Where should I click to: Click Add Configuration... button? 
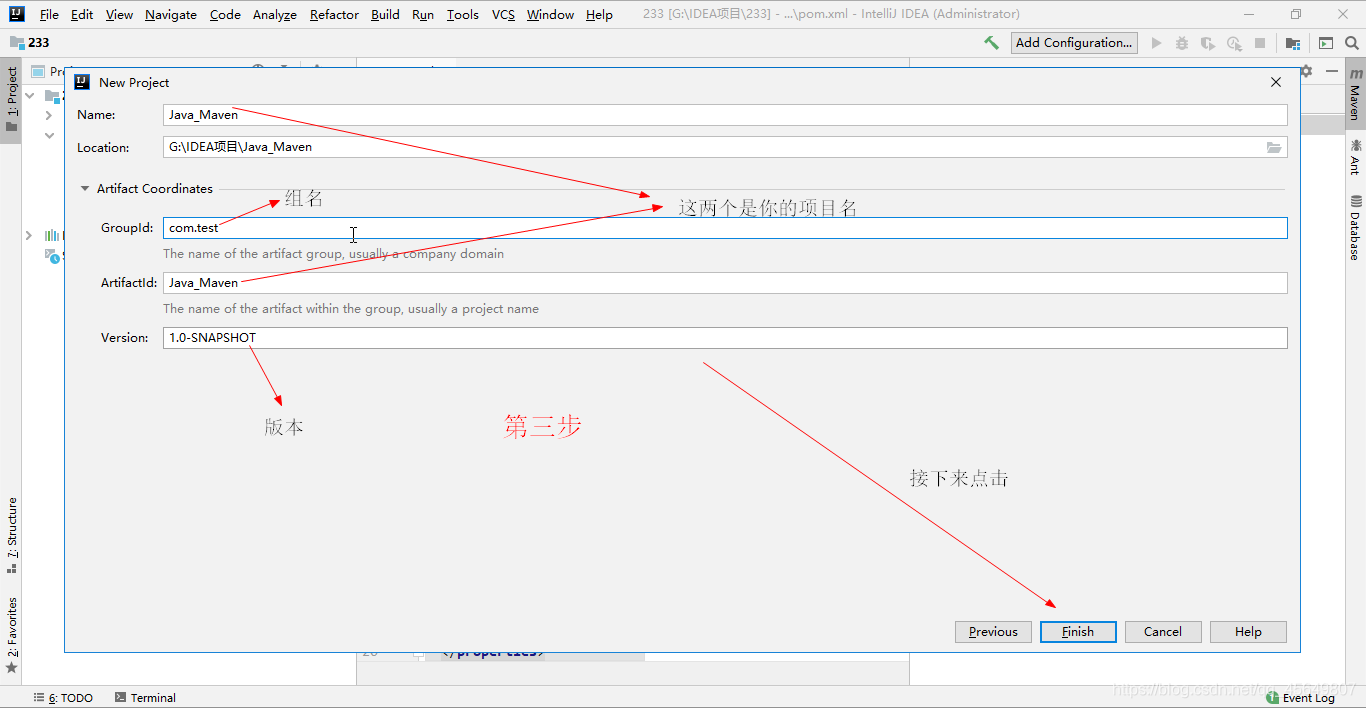(x=1074, y=43)
